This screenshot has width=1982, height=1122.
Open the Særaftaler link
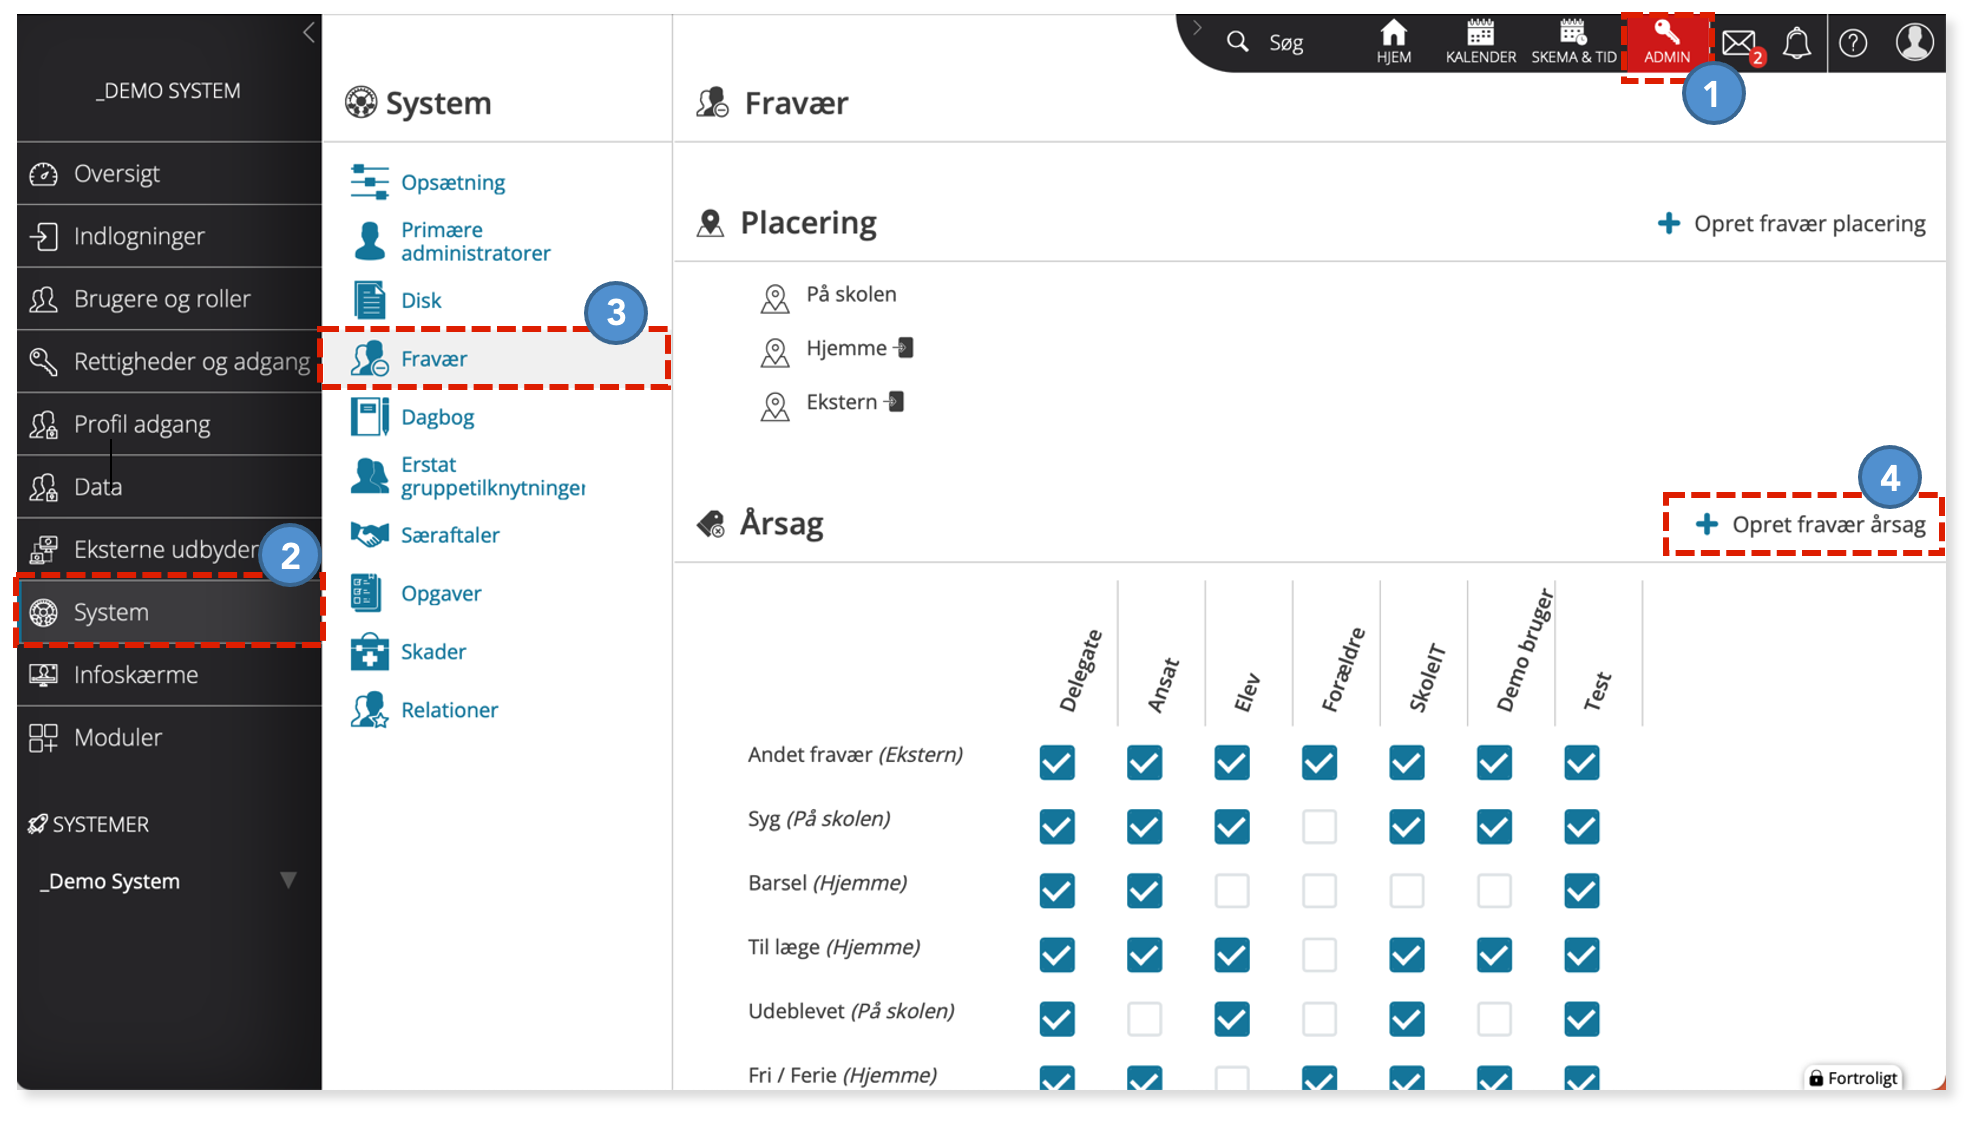[x=450, y=535]
